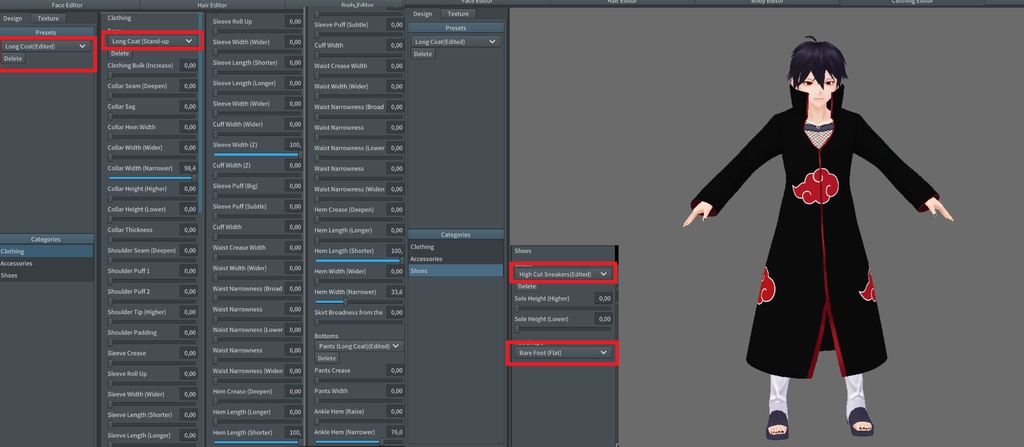
Task: Click the 3D character model in the viewport
Action: (817, 235)
